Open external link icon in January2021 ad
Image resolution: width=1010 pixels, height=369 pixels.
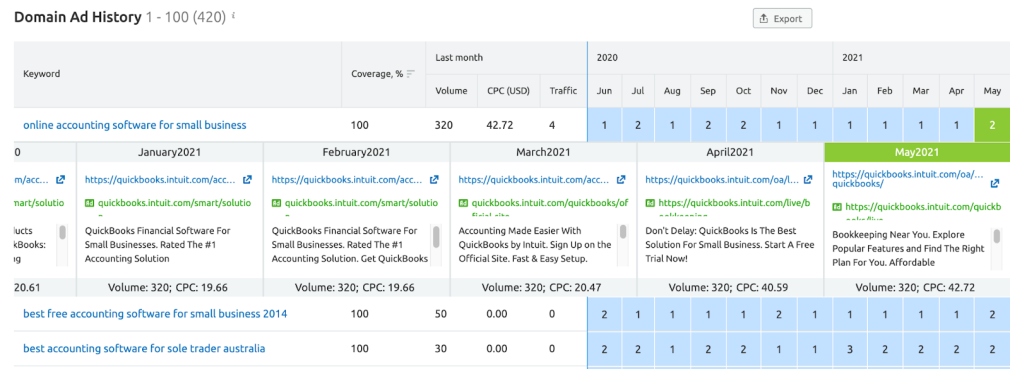click(x=247, y=180)
